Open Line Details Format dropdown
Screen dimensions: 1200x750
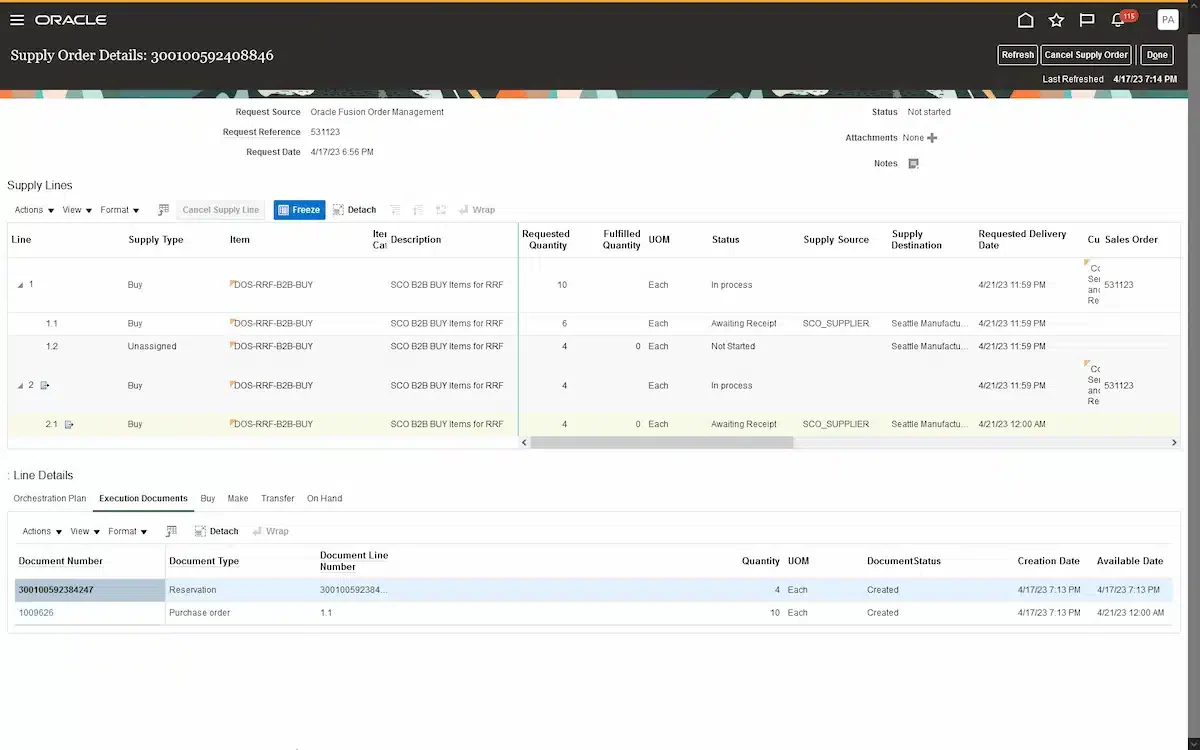point(128,532)
